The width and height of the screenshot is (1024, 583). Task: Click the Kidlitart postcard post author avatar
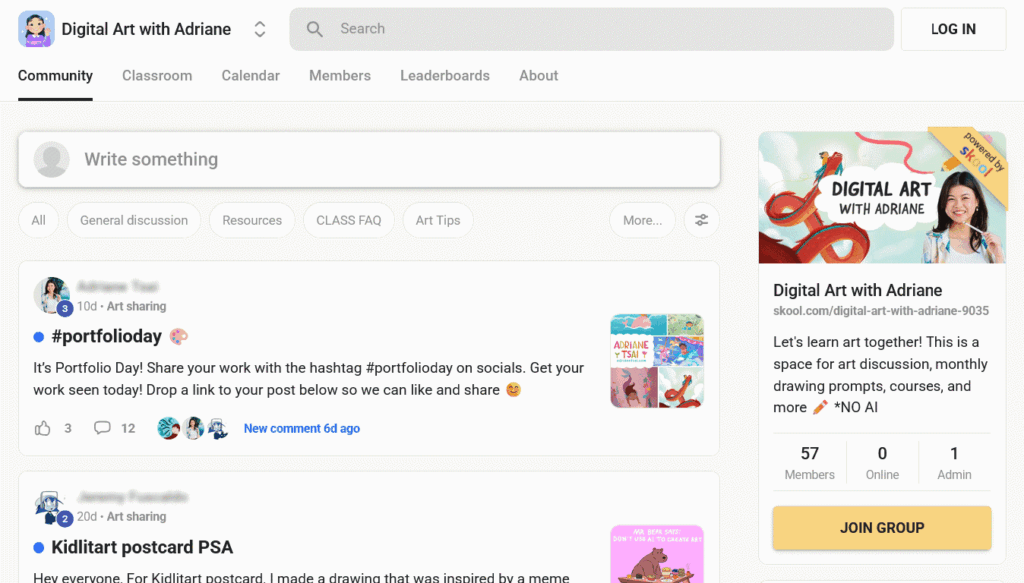pyautogui.click(x=52, y=507)
